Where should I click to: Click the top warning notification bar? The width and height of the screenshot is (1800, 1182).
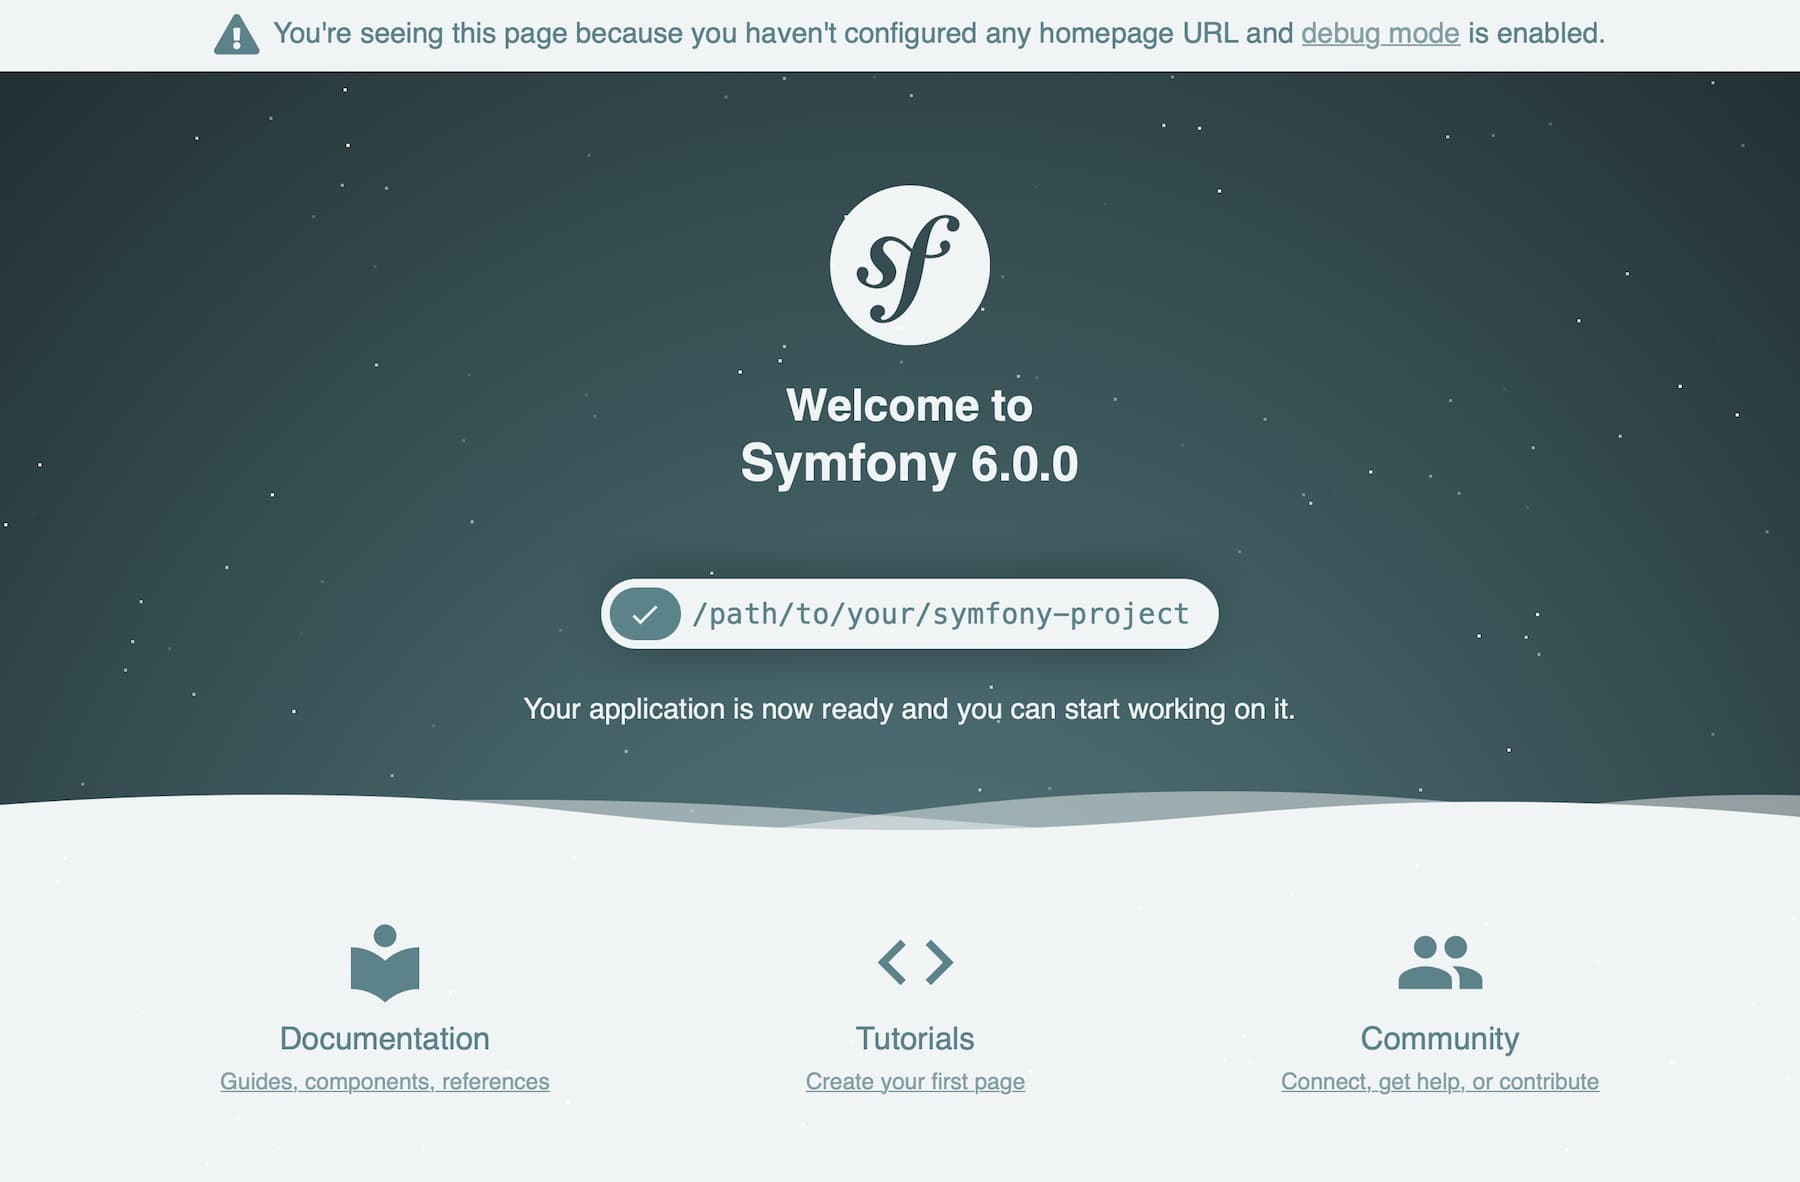[900, 33]
